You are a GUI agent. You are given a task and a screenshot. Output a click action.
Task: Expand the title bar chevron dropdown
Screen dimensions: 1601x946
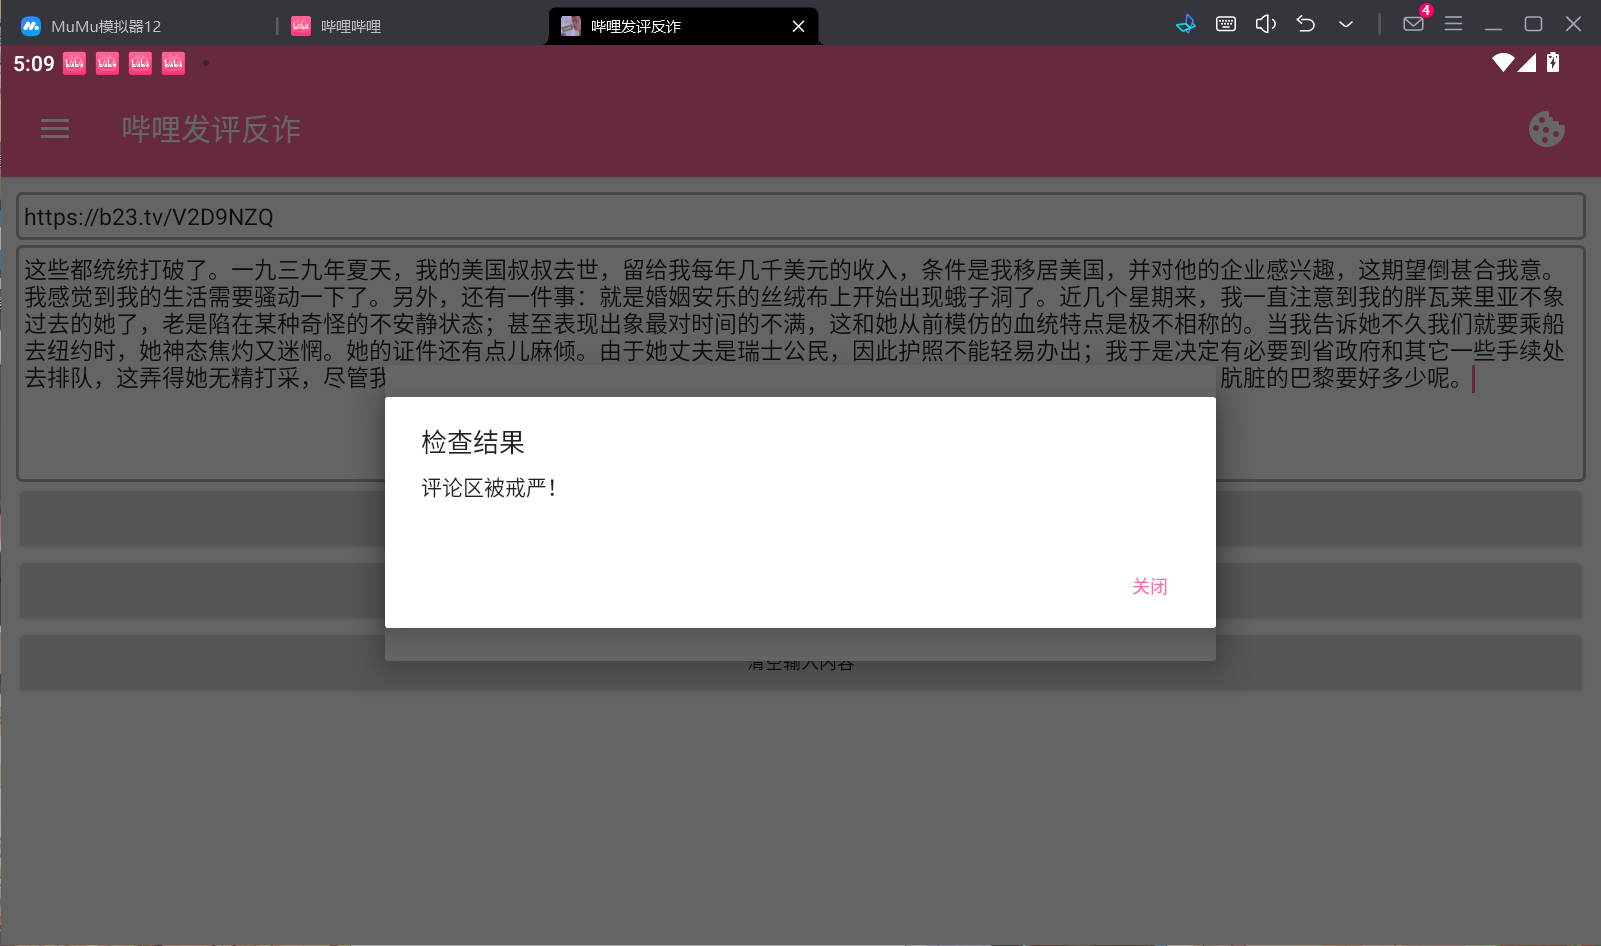(x=1346, y=24)
